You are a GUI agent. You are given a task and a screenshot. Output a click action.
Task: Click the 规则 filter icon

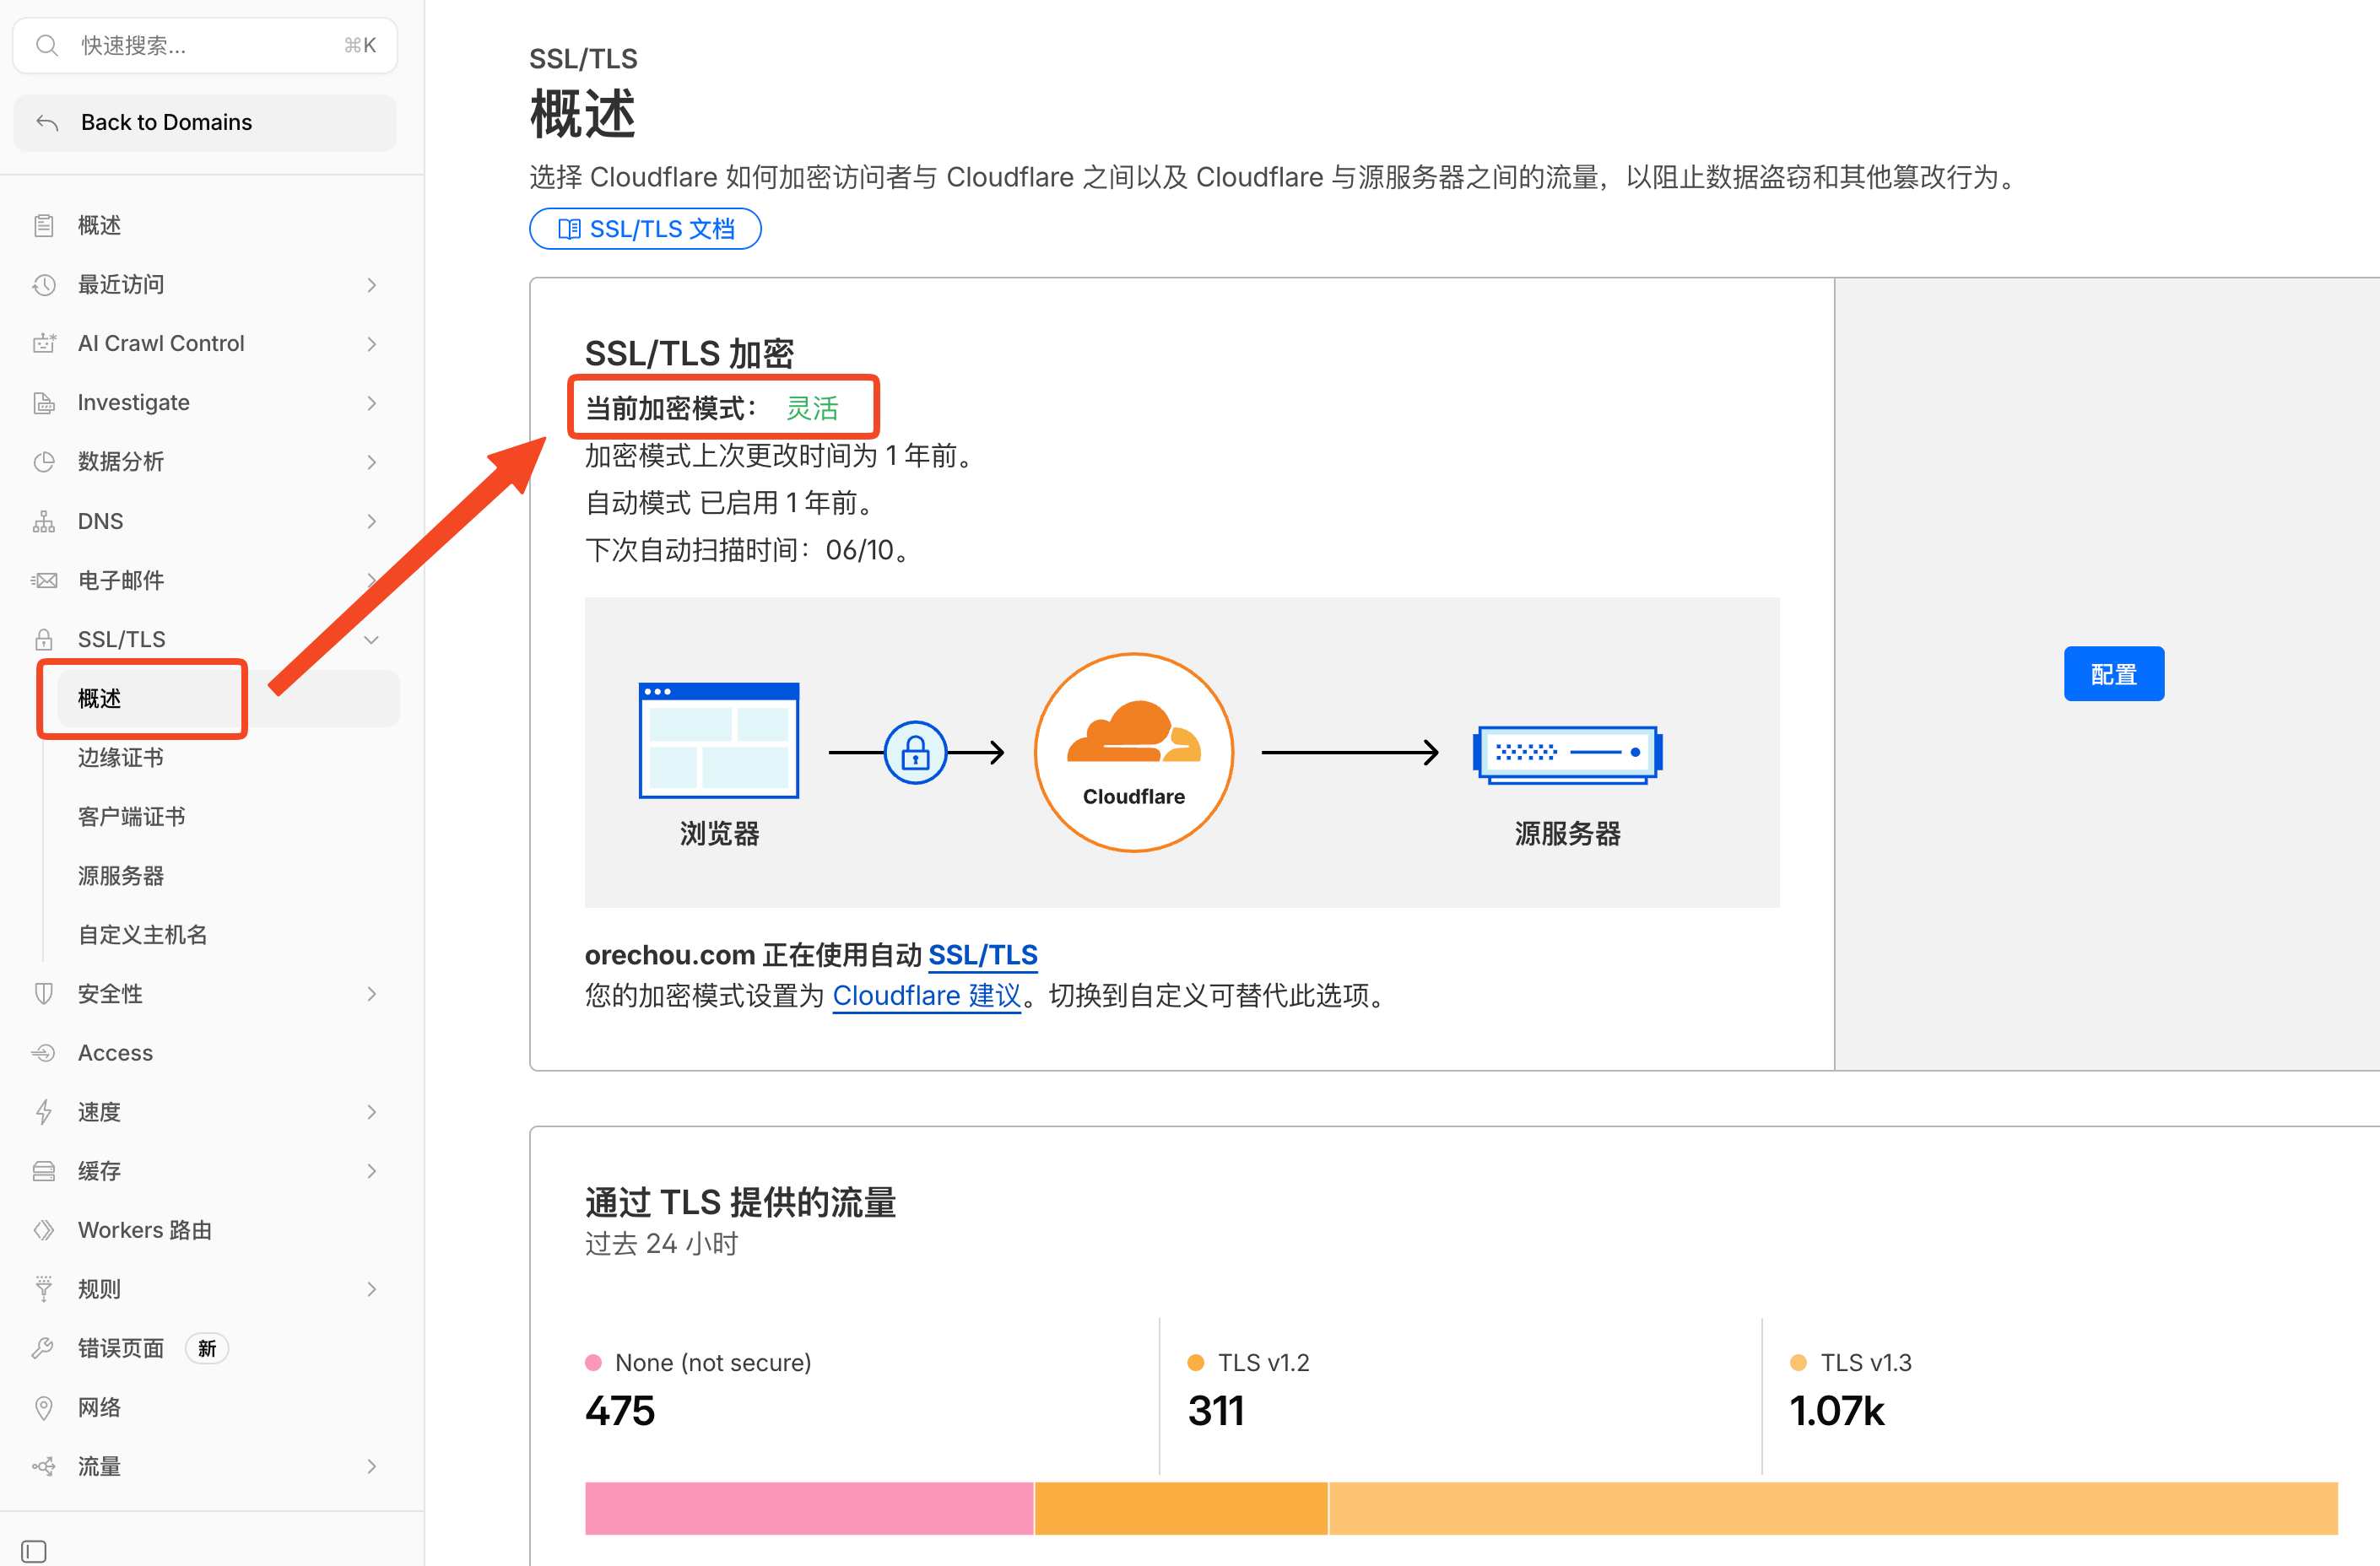tap(44, 1289)
